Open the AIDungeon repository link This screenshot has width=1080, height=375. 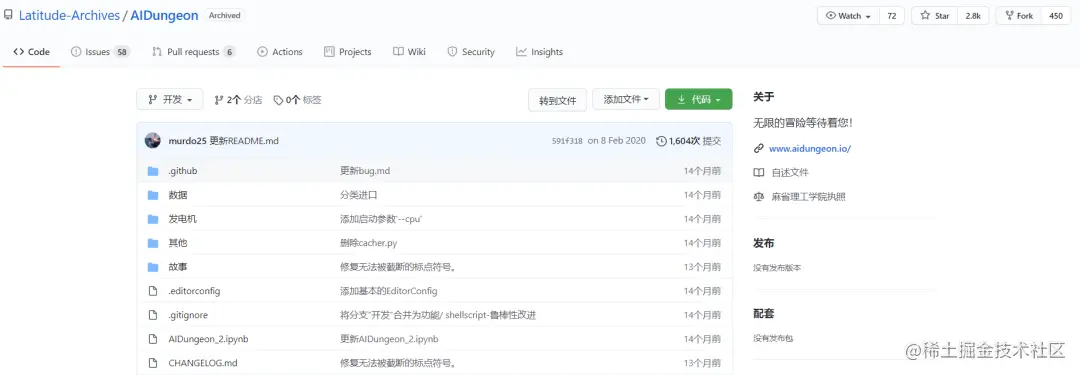pos(165,15)
